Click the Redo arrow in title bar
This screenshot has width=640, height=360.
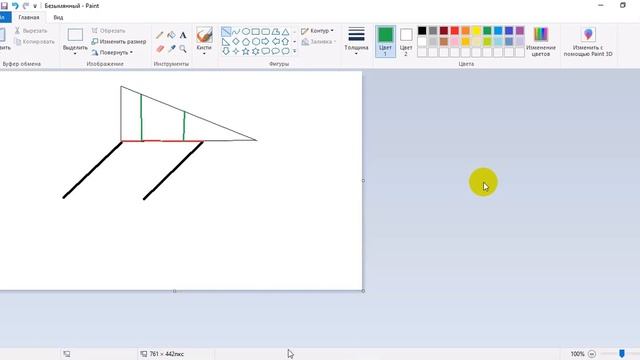point(26,6)
